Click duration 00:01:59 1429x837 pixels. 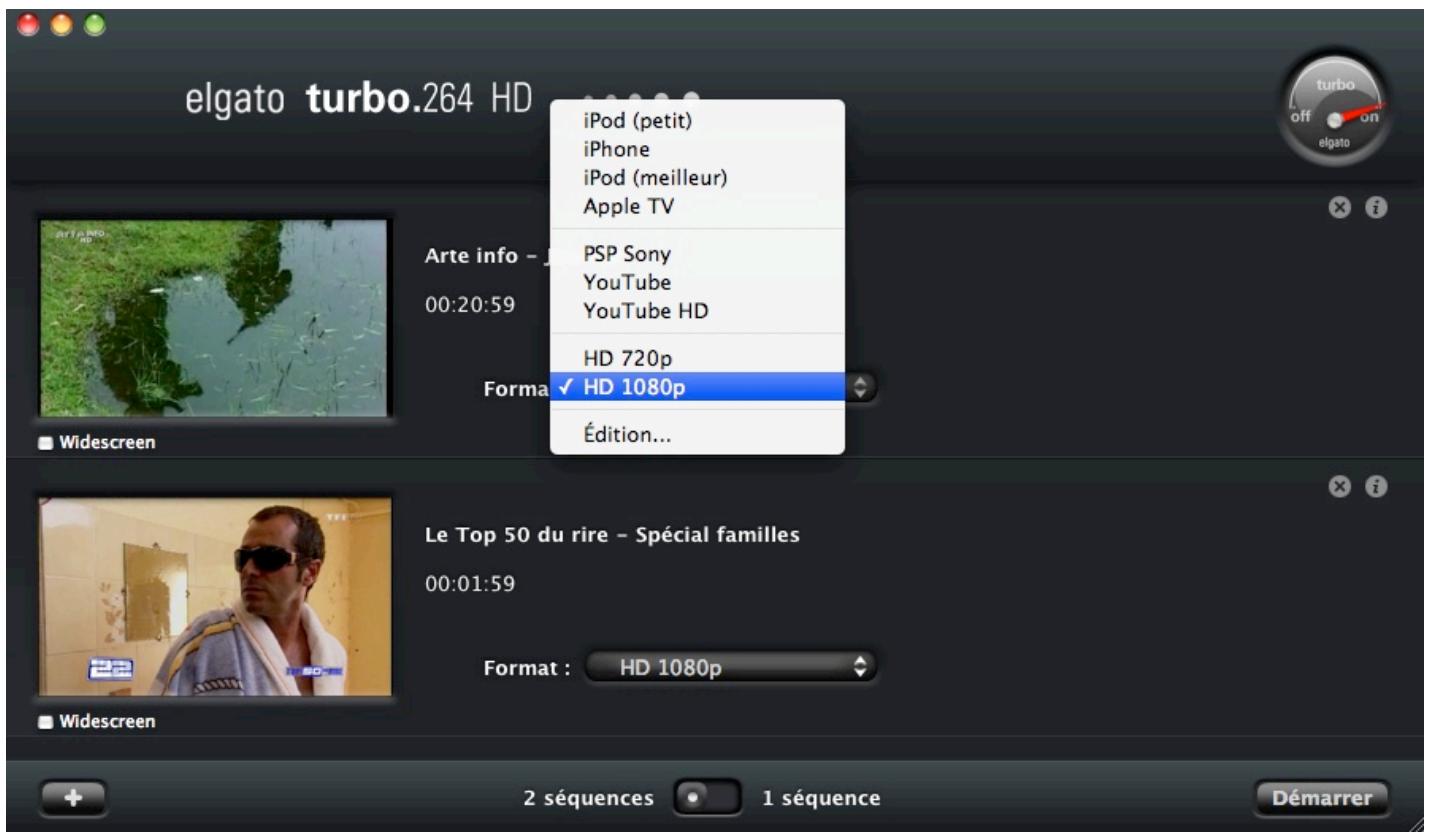point(470,584)
